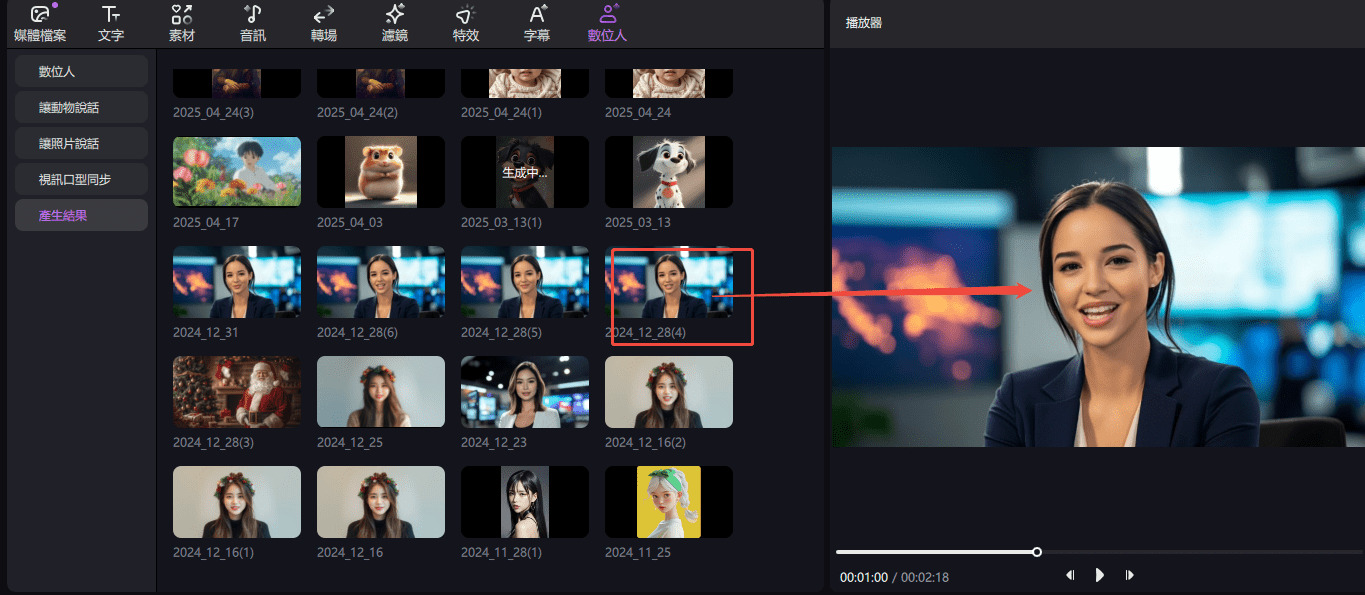This screenshot has height=595, width=1365.
Task: Open the 讓動物說話 category
Action: [81, 107]
